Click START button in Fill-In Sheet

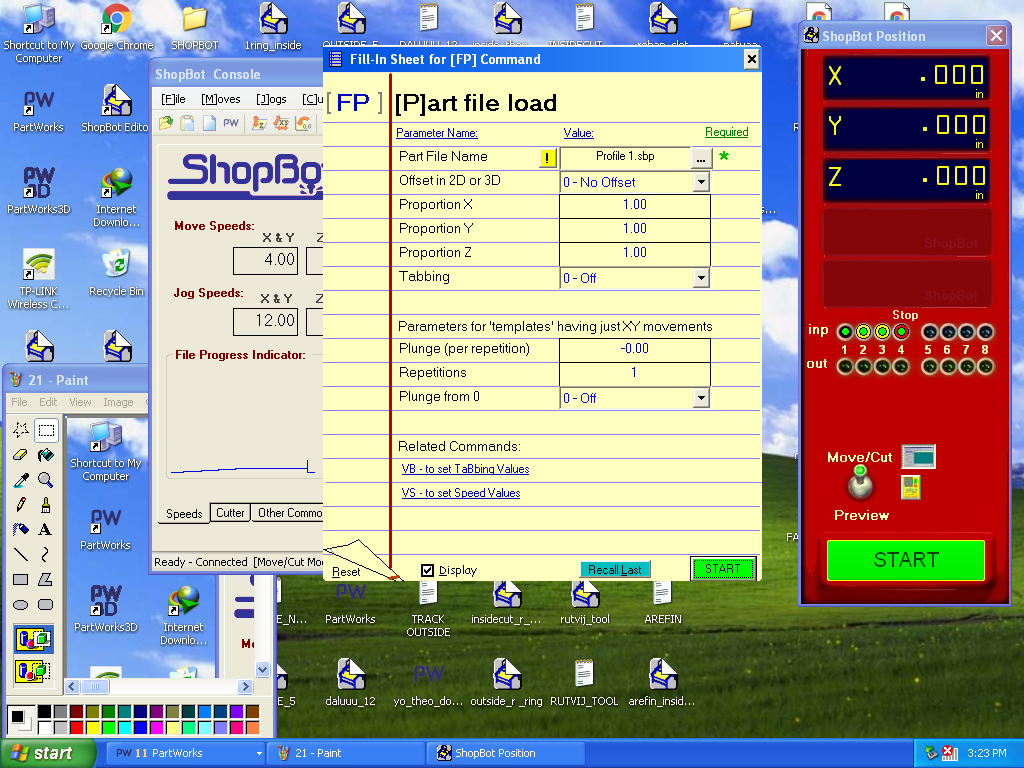click(x=723, y=569)
